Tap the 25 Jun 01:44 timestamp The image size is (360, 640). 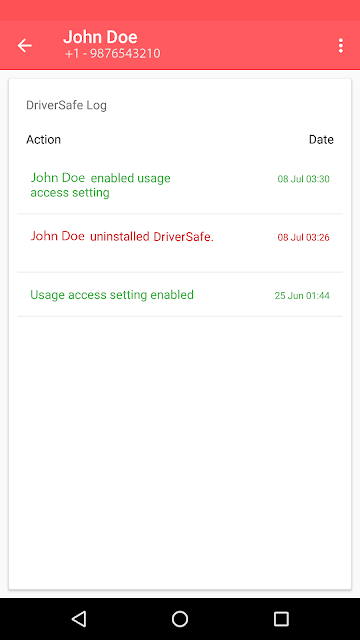coord(302,296)
